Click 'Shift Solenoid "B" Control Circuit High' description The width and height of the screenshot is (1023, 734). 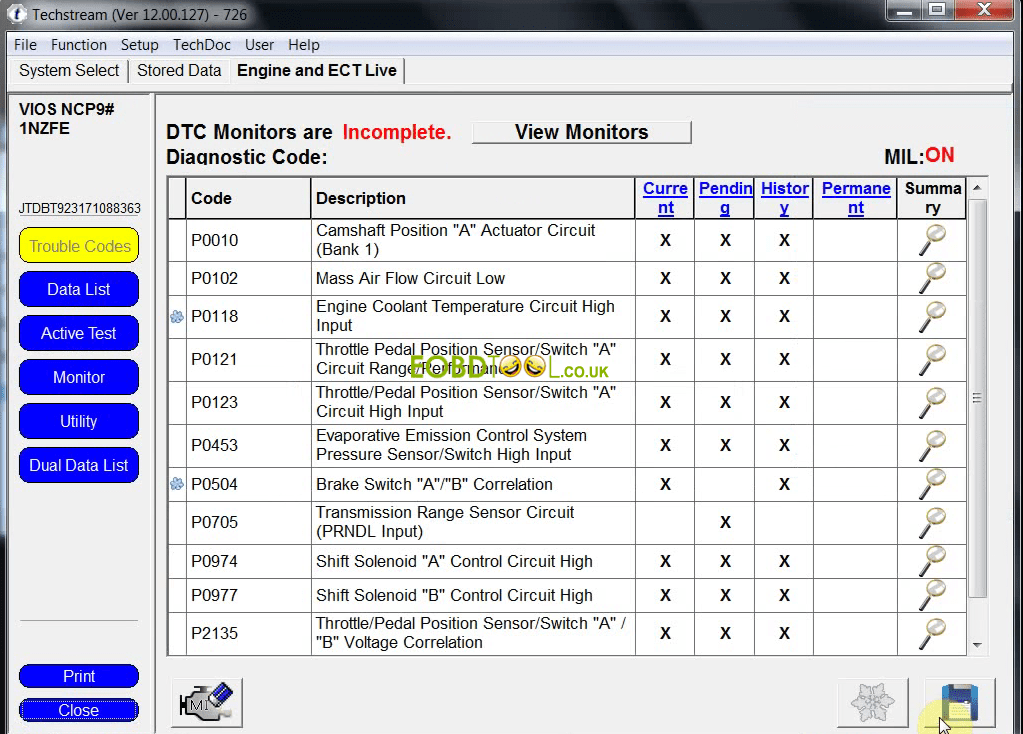click(454, 595)
